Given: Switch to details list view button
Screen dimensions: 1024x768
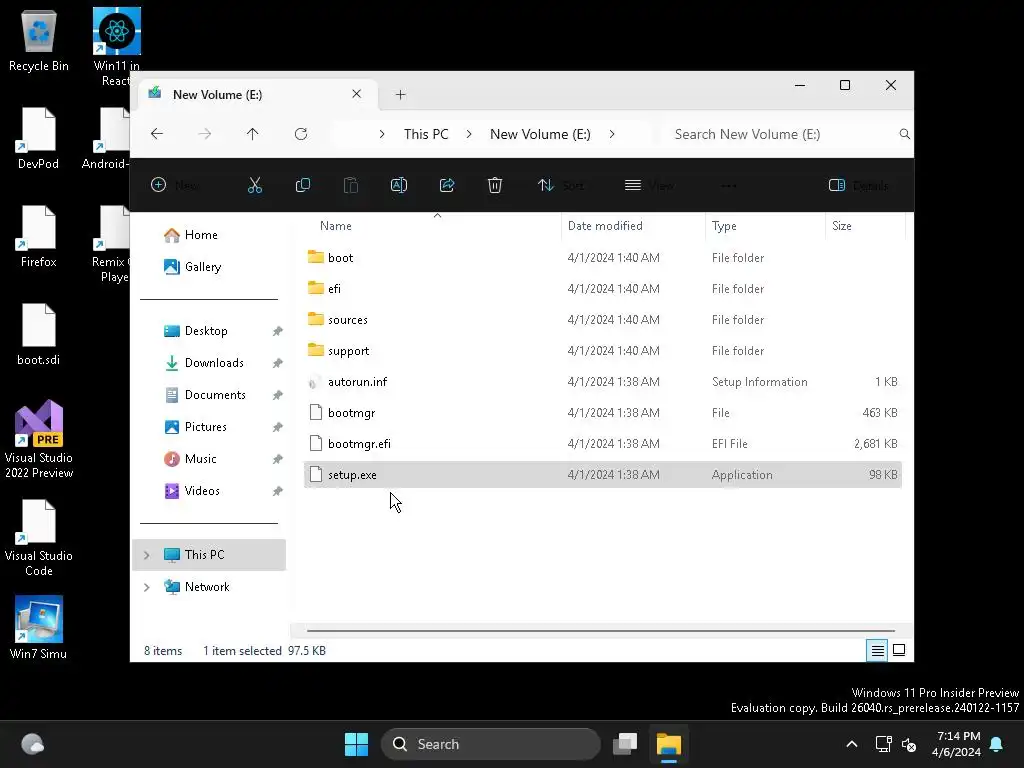Looking at the screenshot, I should 877,650.
